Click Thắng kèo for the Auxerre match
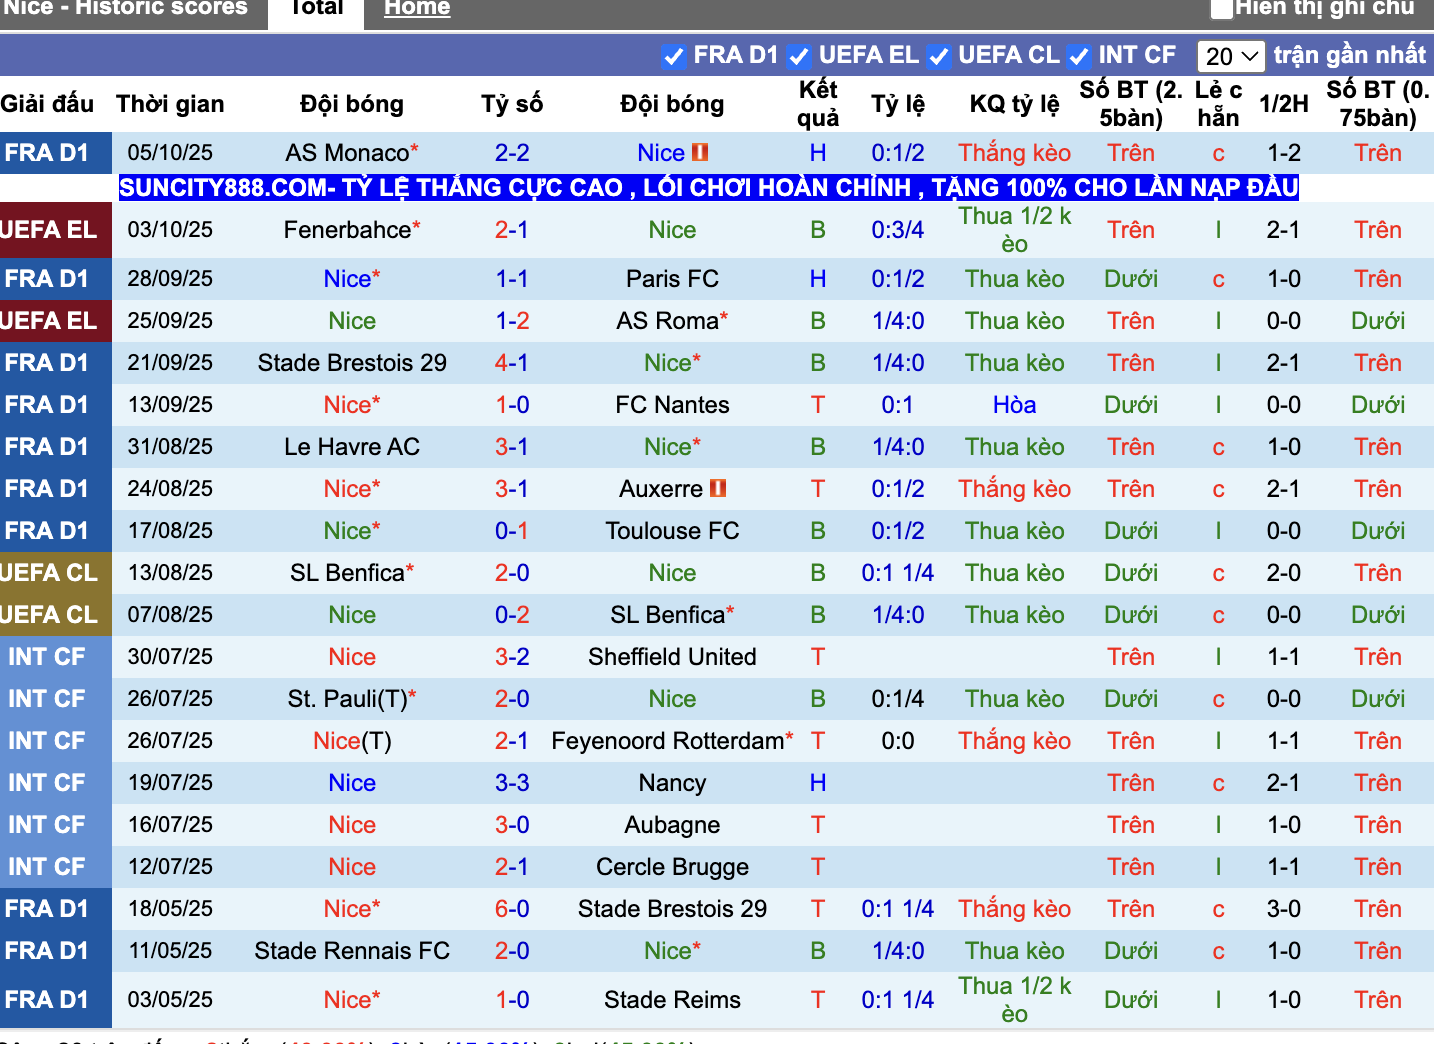The height and width of the screenshot is (1044, 1434). 1014,489
